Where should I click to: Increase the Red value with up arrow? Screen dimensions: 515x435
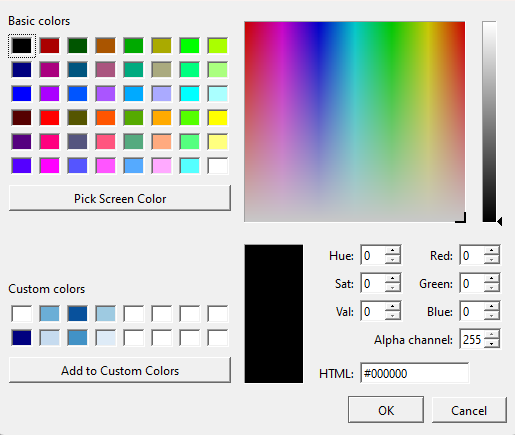(x=491, y=251)
